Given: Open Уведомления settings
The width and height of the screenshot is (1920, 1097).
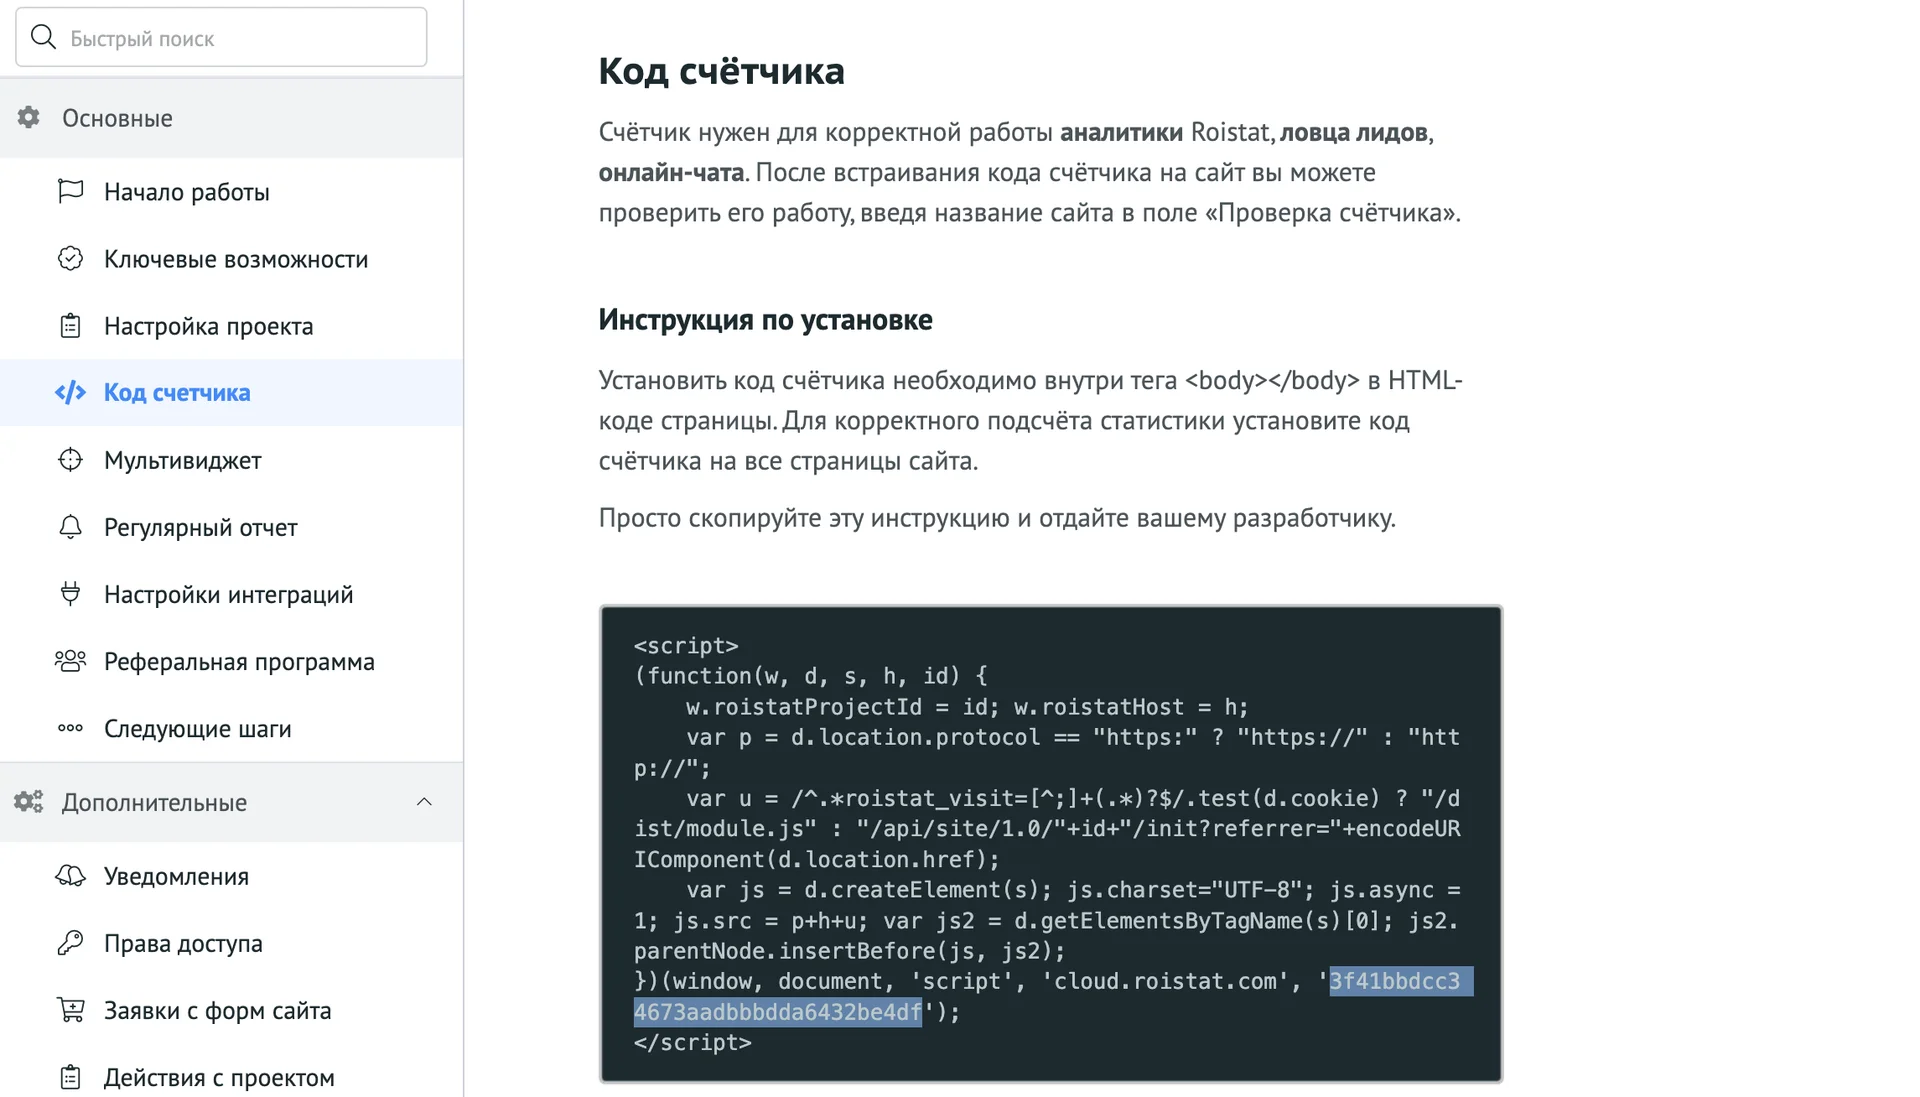Looking at the screenshot, I should click(x=177, y=876).
